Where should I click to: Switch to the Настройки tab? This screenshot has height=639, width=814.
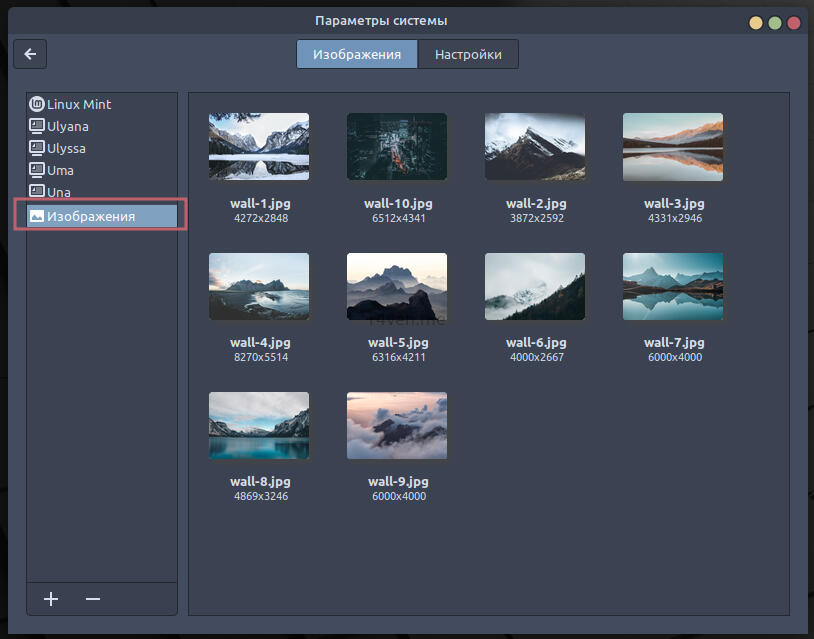(468, 54)
